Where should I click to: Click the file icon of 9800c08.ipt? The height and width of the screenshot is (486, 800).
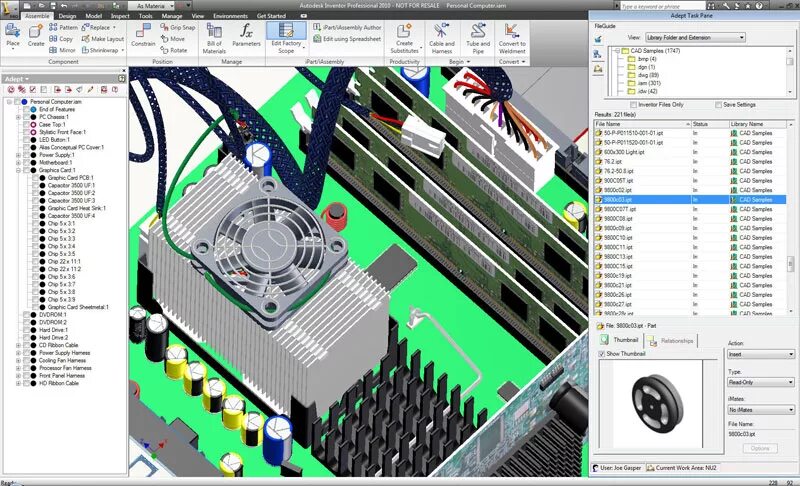[x=598, y=219]
